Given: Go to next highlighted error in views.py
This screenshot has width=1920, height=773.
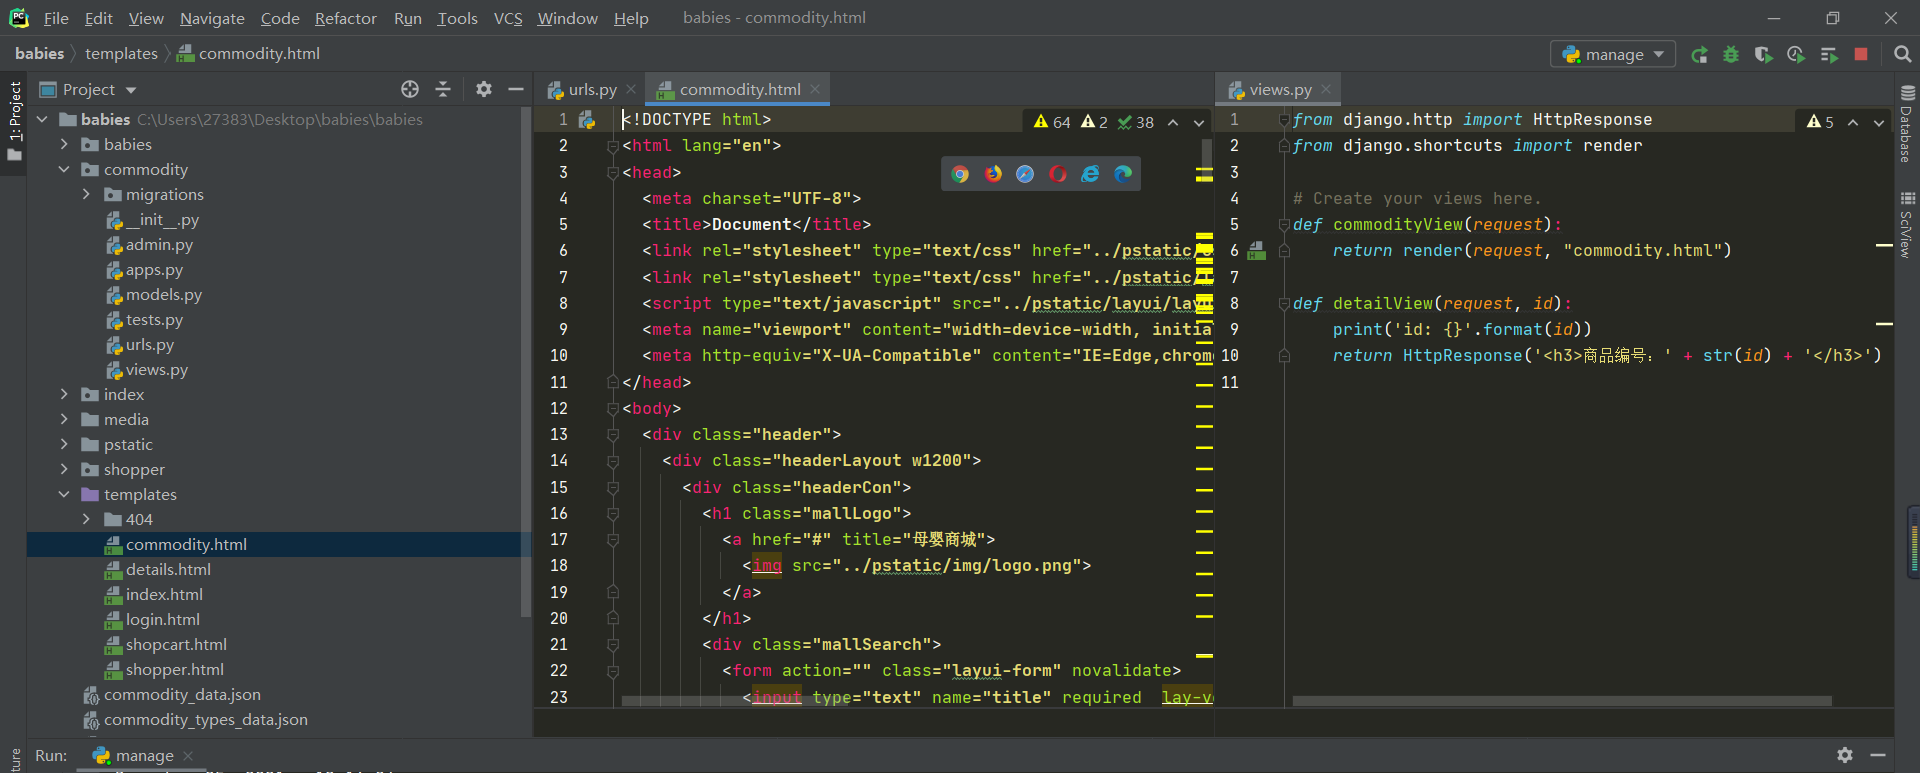Looking at the screenshot, I should pyautogui.click(x=1879, y=122).
